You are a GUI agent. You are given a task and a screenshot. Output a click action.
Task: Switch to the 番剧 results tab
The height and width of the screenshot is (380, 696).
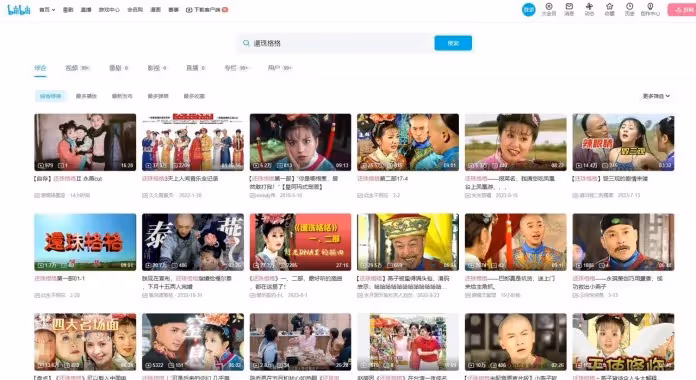(119, 68)
